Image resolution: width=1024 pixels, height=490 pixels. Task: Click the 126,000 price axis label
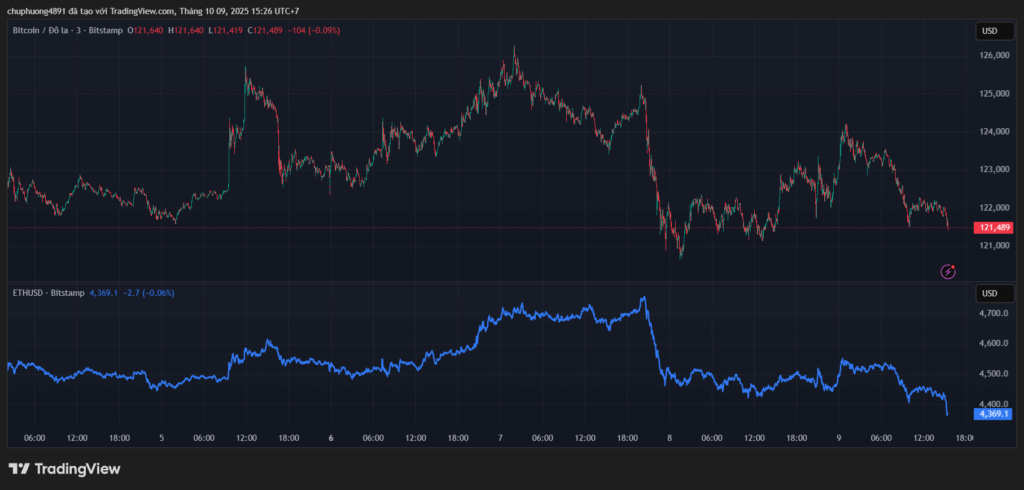click(994, 56)
